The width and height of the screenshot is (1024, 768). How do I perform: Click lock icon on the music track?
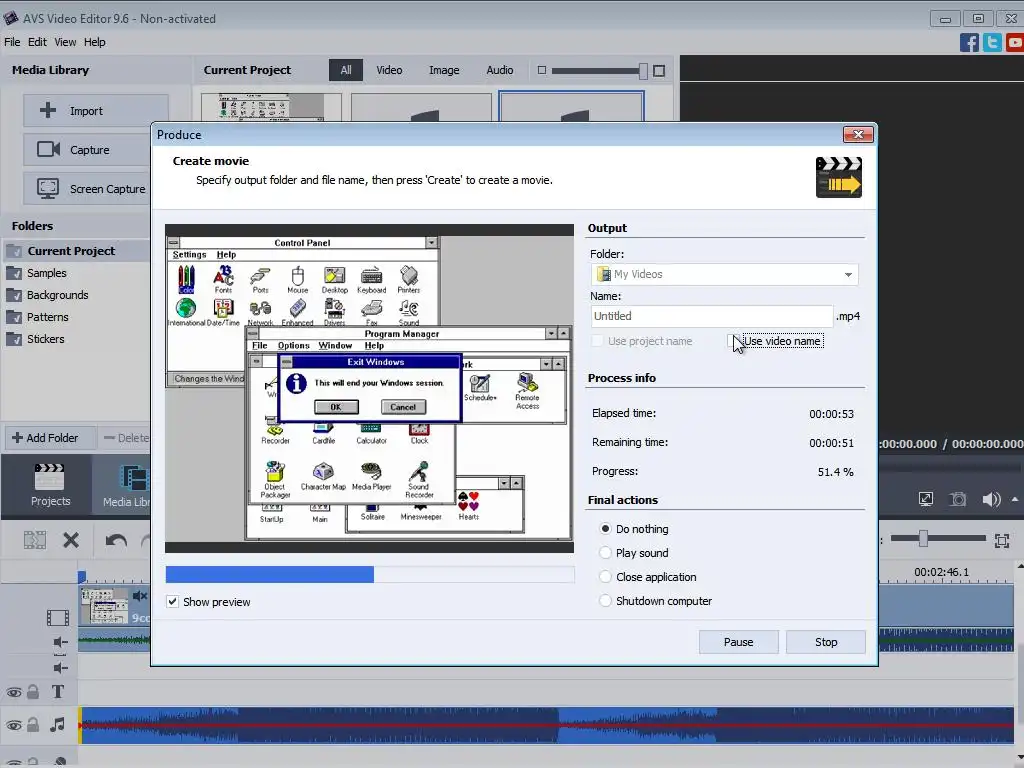[x=33, y=724]
